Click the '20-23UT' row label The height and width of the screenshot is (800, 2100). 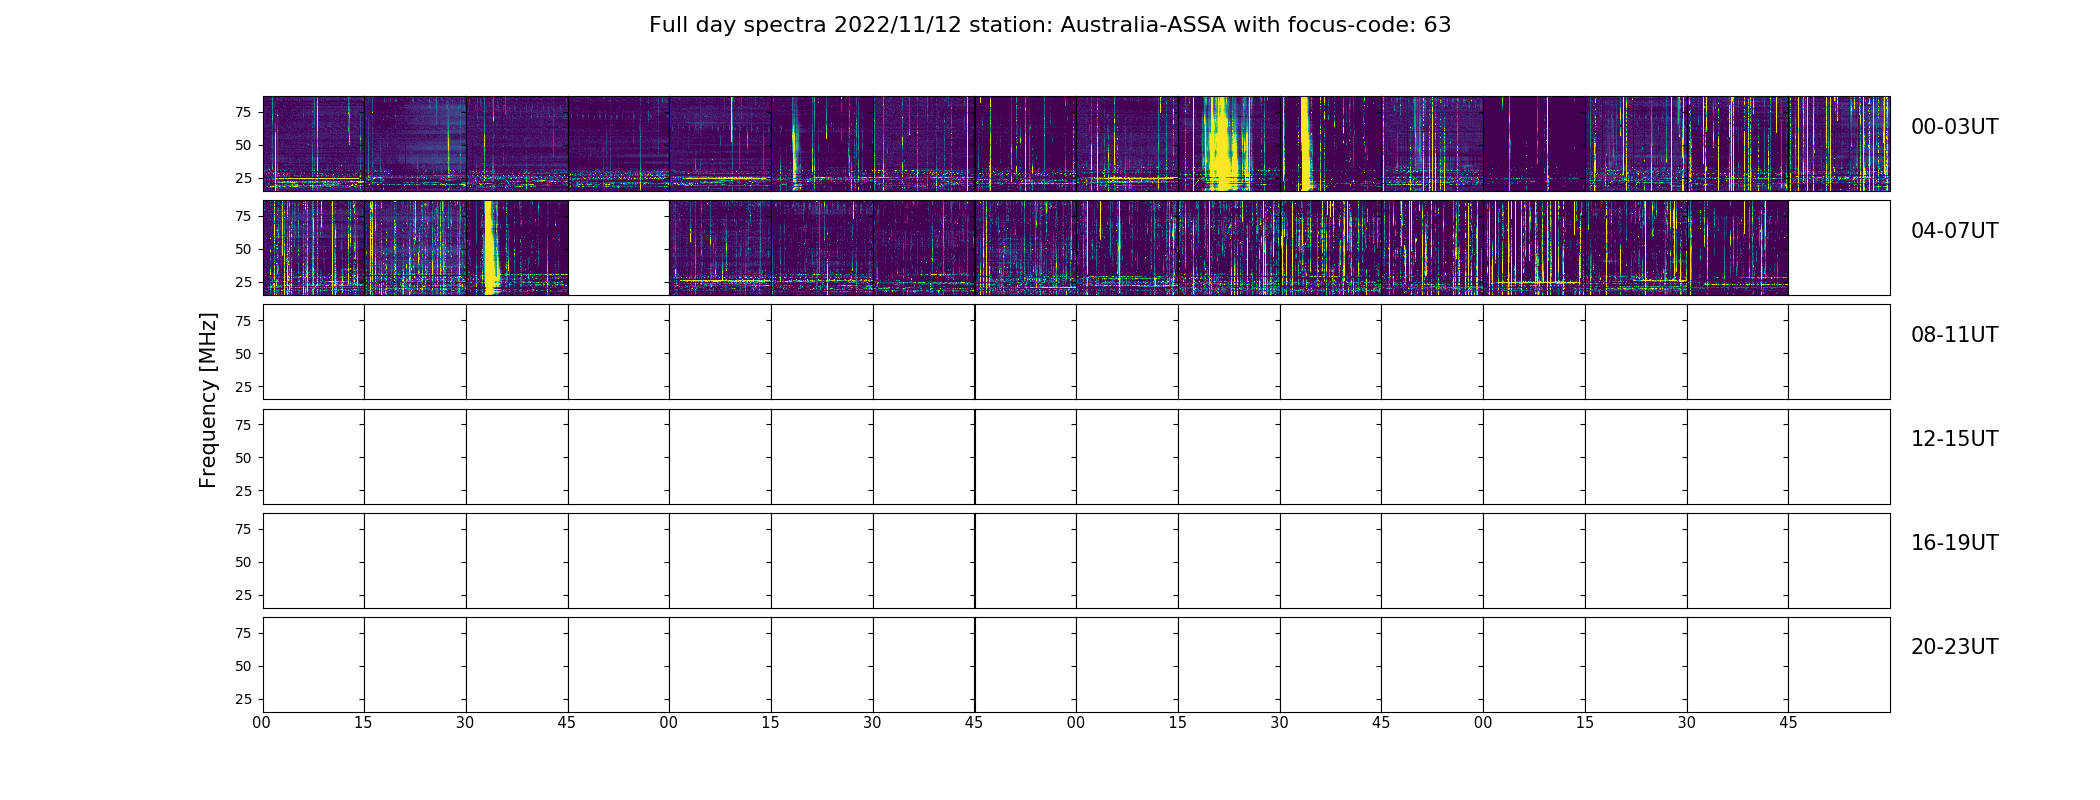point(1954,647)
